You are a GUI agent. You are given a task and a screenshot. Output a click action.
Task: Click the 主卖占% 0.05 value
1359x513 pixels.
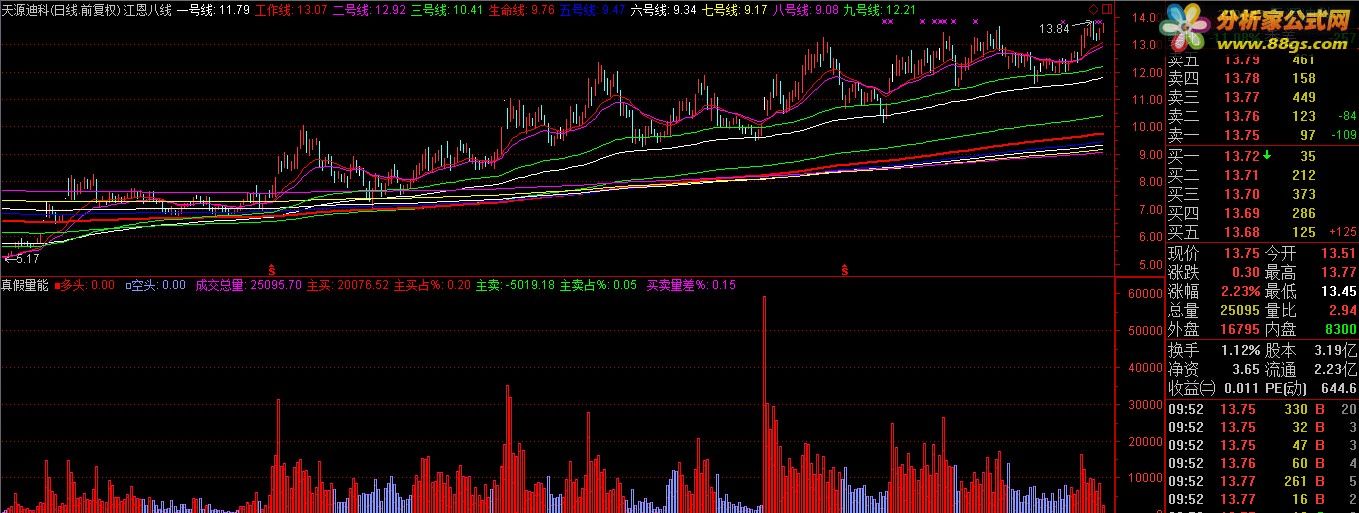click(597, 285)
